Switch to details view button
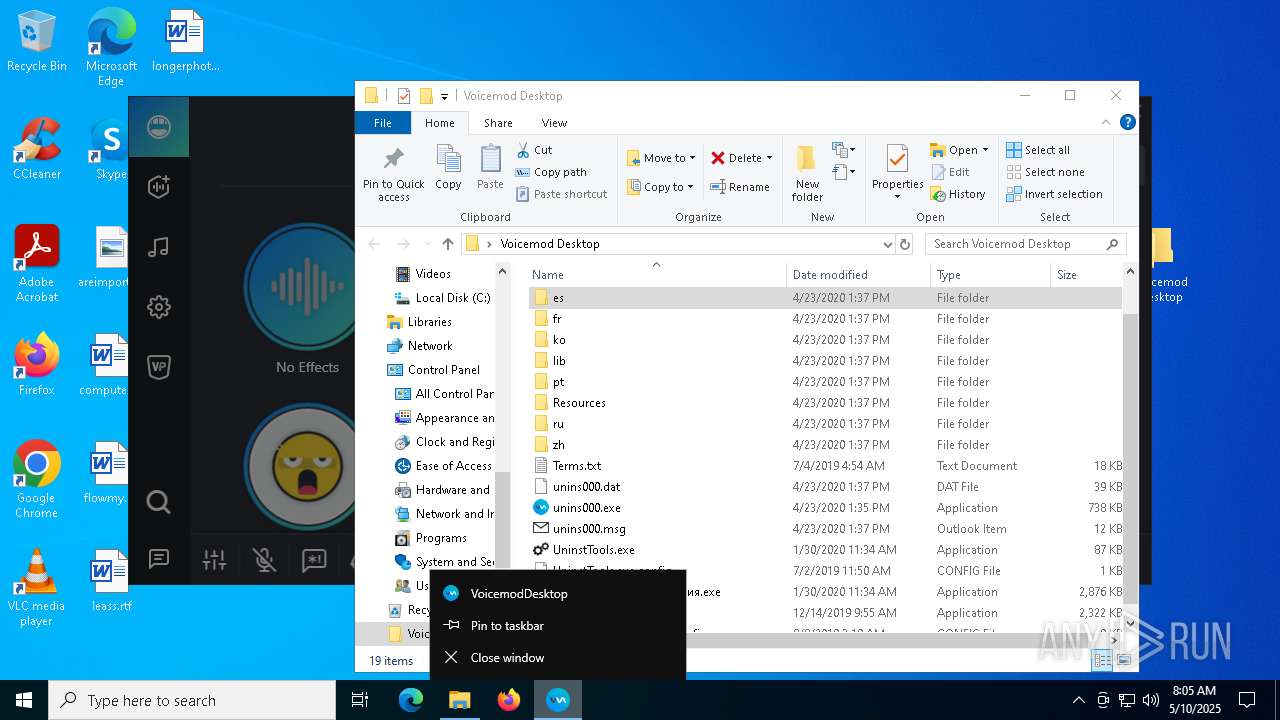This screenshot has width=1280, height=720. click(1102, 660)
